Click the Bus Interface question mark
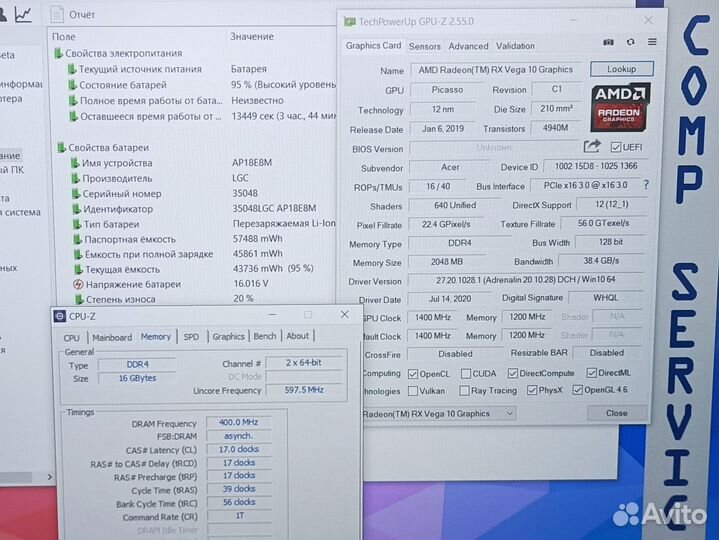Screen dimensions: 719x540 [x=646, y=185]
